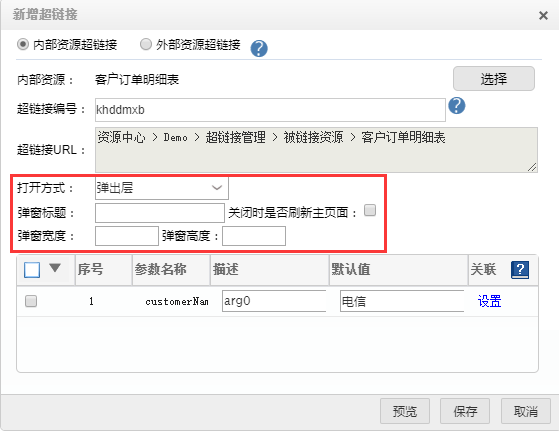Screen dimensions: 559x431
Task: Click the 默认值 field containing 电信
Action: pos(402,301)
